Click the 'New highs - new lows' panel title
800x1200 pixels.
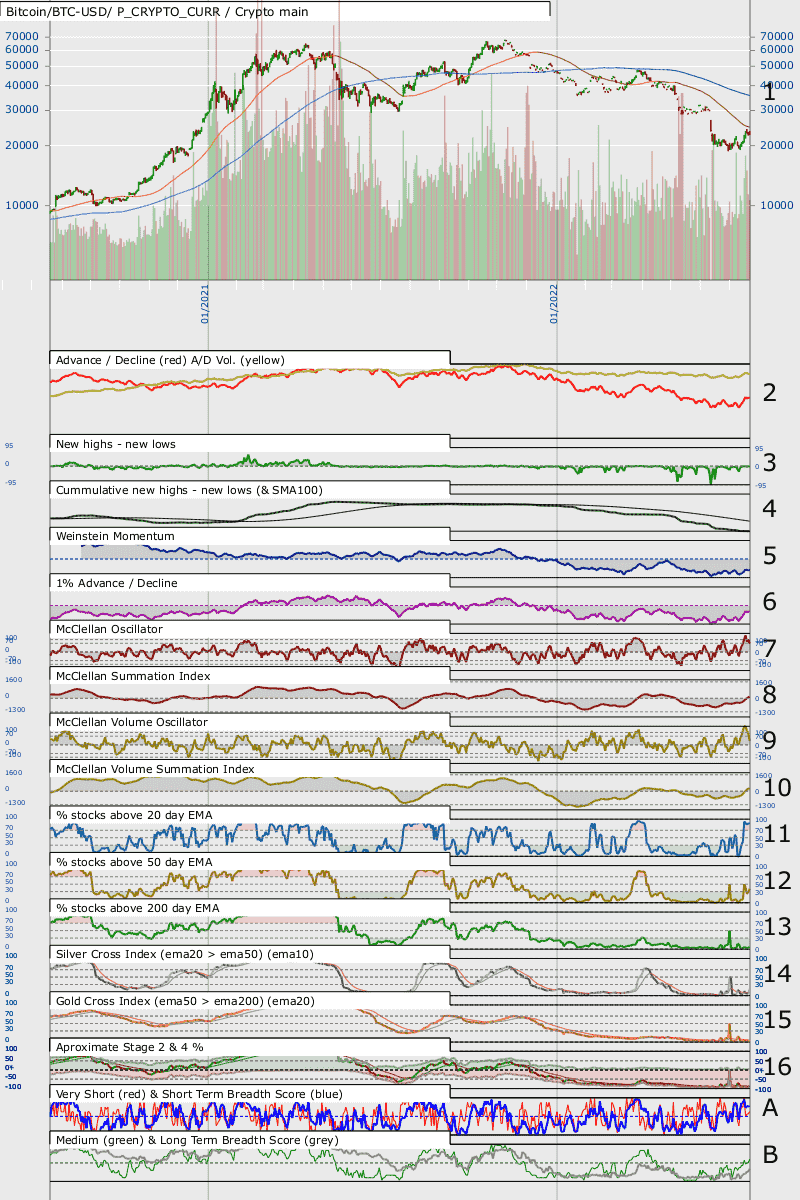point(116,443)
